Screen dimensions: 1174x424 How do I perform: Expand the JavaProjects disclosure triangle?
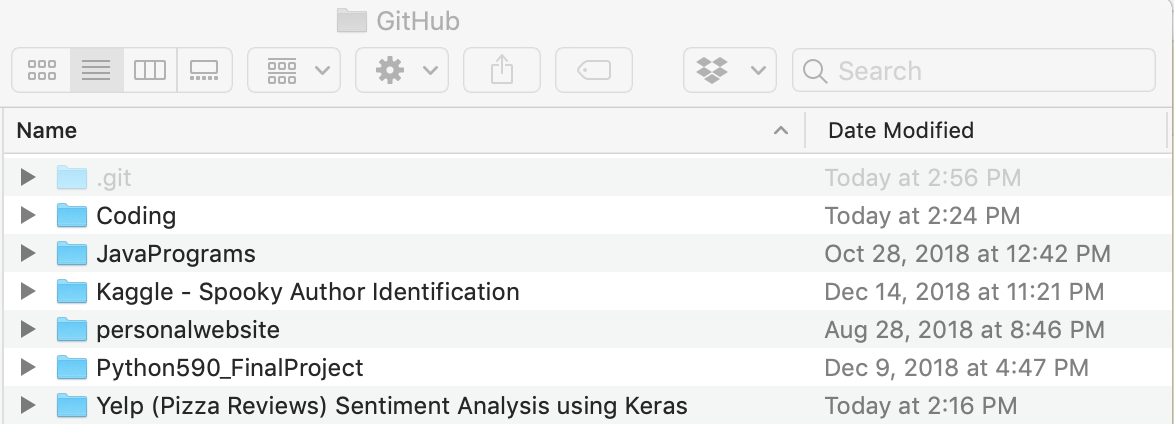click(x=28, y=254)
